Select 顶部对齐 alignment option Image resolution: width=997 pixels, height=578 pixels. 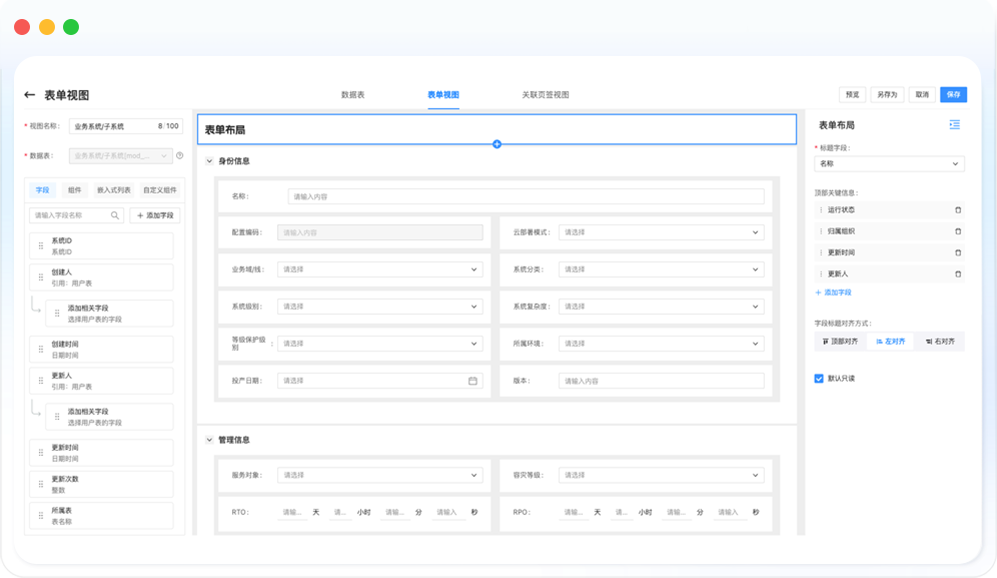click(x=840, y=341)
